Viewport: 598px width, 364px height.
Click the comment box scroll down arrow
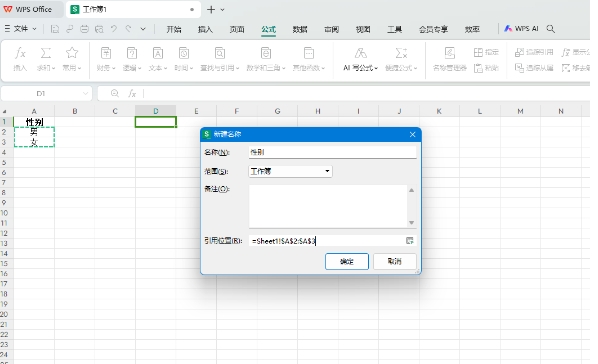(412, 222)
